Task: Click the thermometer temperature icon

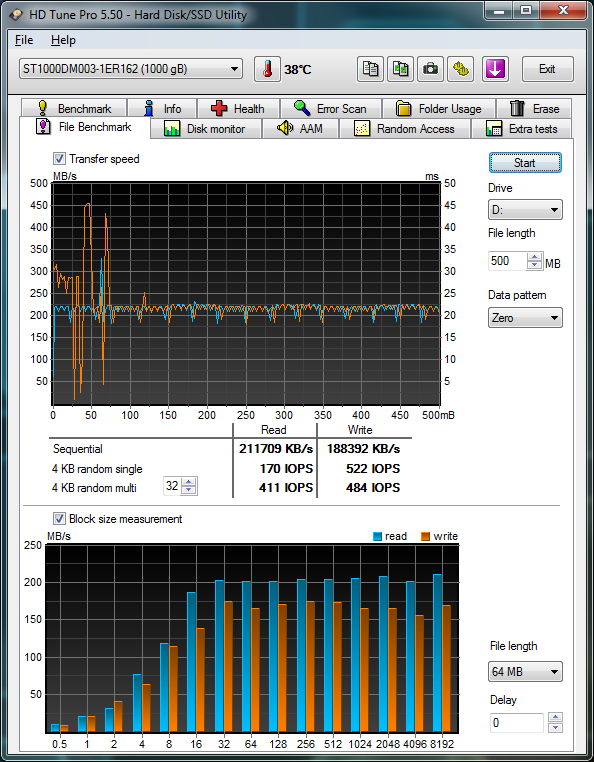Action: coord(267,69)
